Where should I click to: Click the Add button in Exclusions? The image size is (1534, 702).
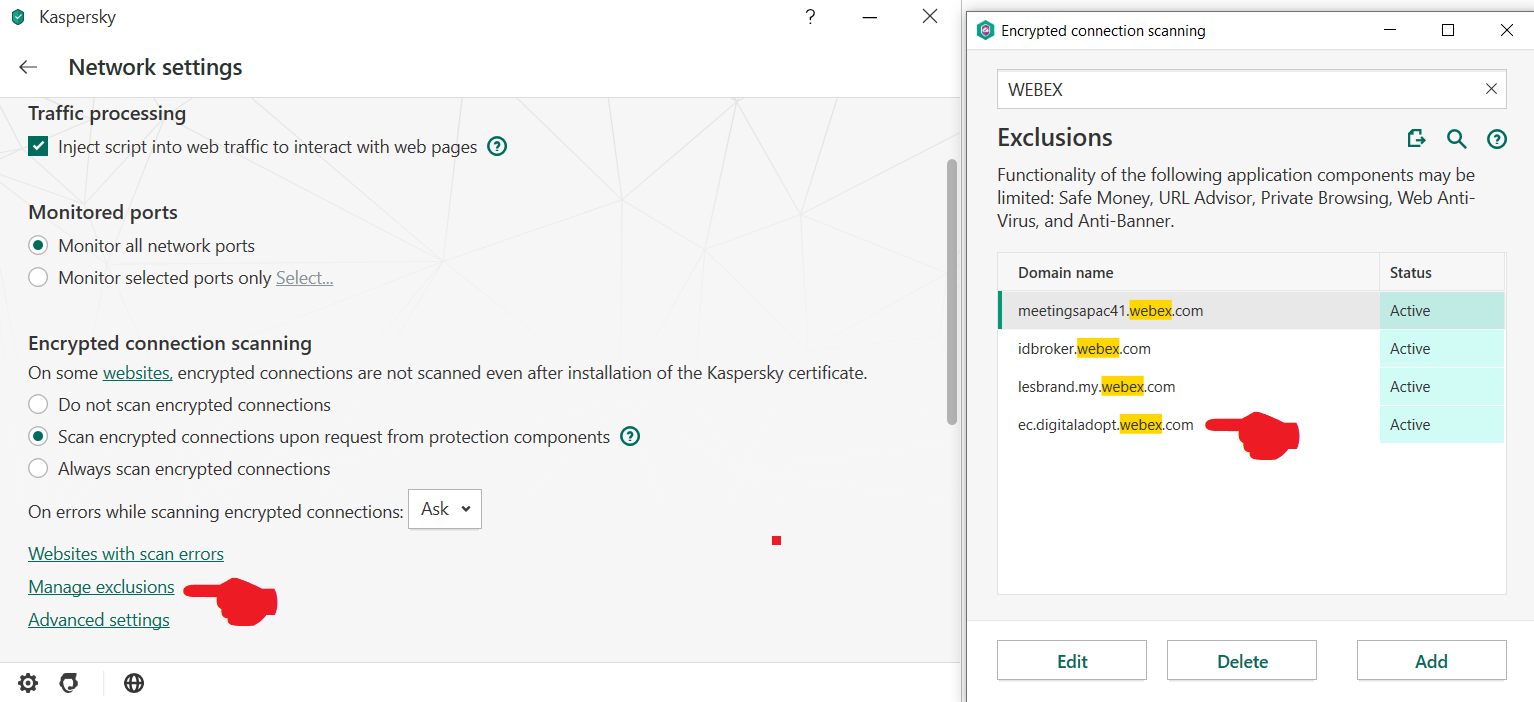(1431, 661)
